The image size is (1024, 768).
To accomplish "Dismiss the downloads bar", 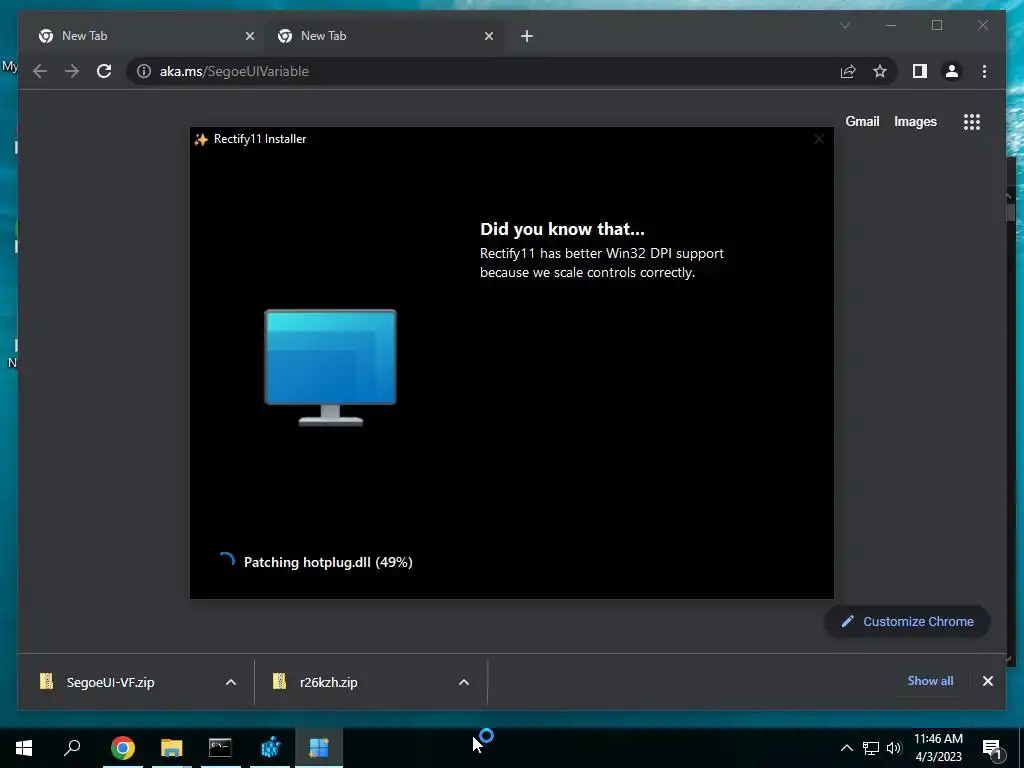I will click(x=987, y=681).
